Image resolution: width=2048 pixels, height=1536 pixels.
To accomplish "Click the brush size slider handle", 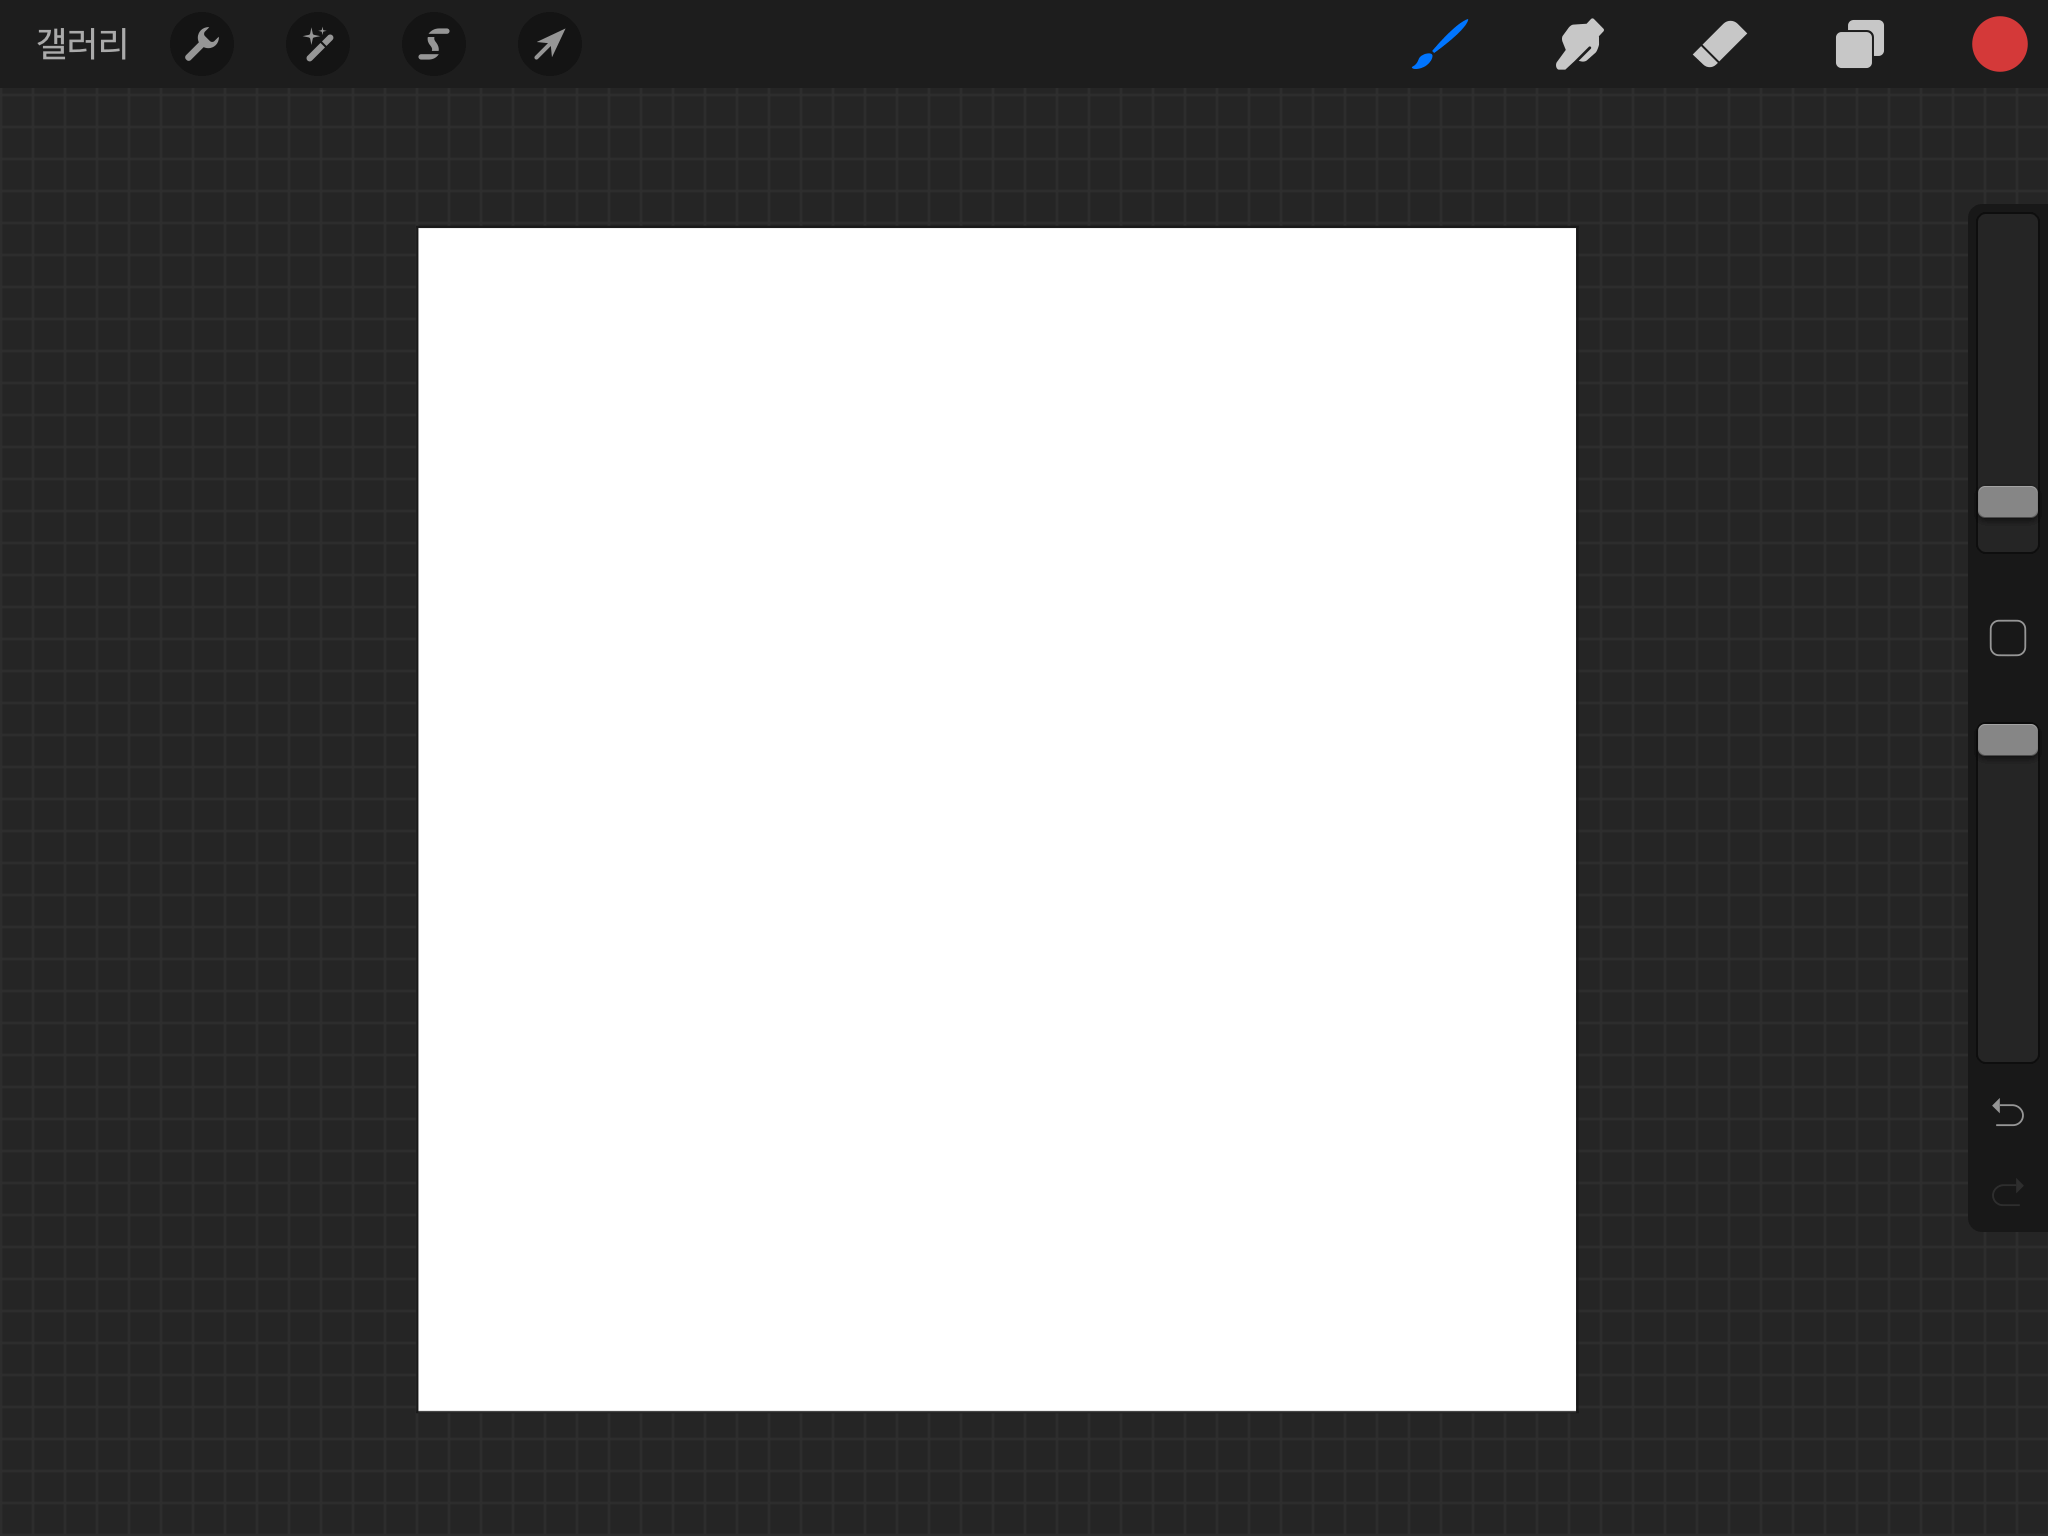I will (2007, 501).
